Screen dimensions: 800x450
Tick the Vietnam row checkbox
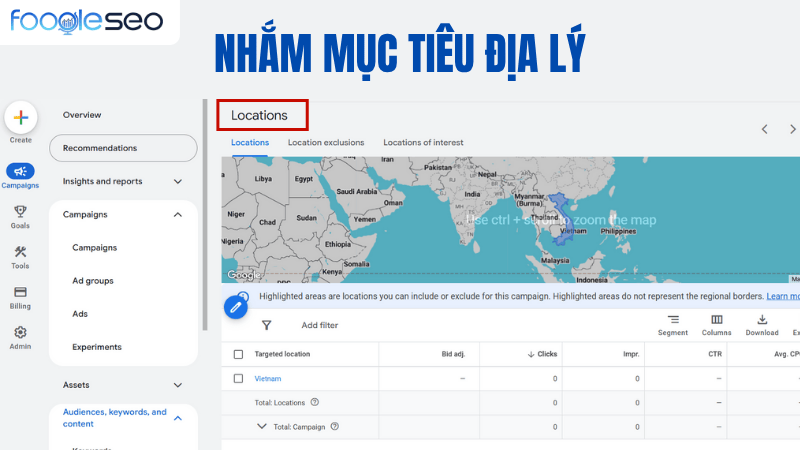click(238, 379)
